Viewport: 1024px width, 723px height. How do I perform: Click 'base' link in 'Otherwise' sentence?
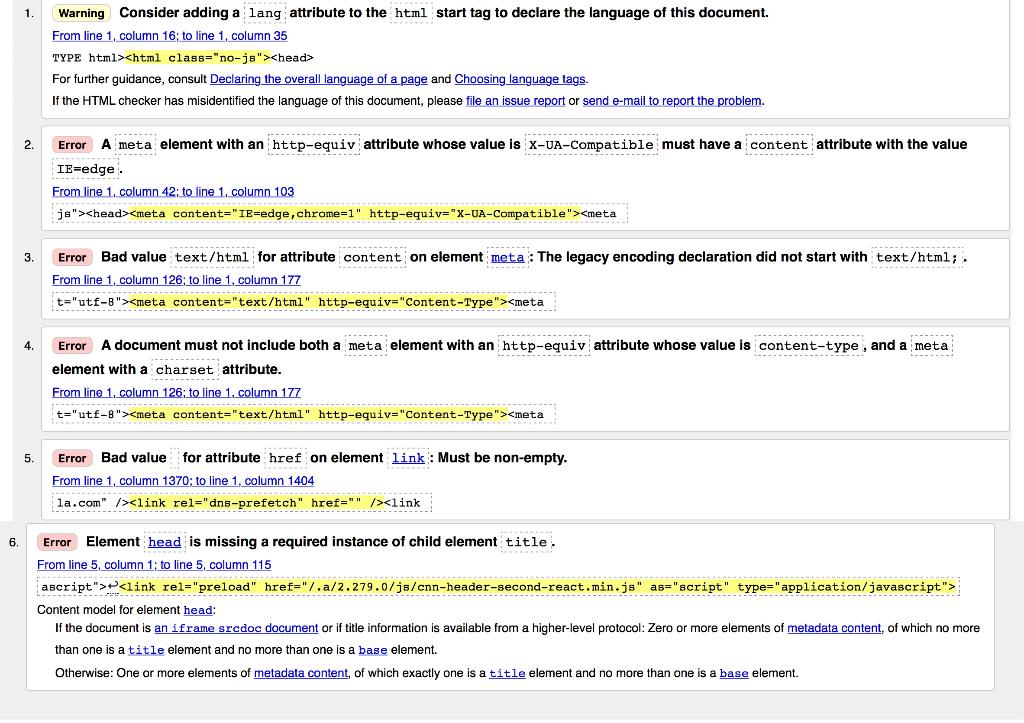(x=734, y=673)
